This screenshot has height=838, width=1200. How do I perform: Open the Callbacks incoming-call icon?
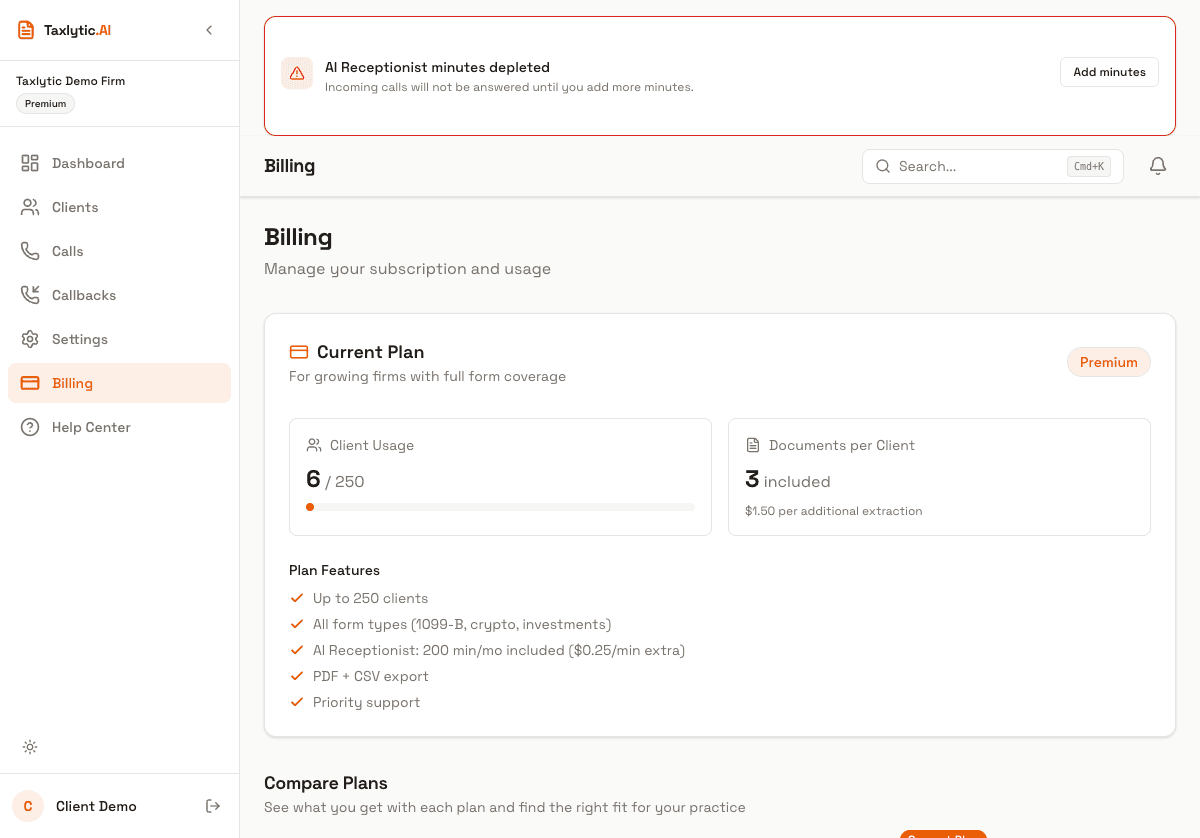coord(30,295)
